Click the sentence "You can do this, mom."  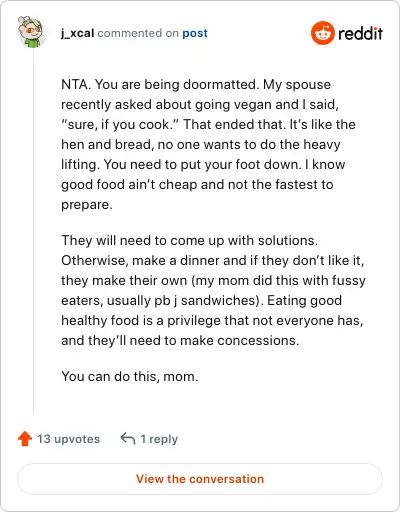point(130,376)
